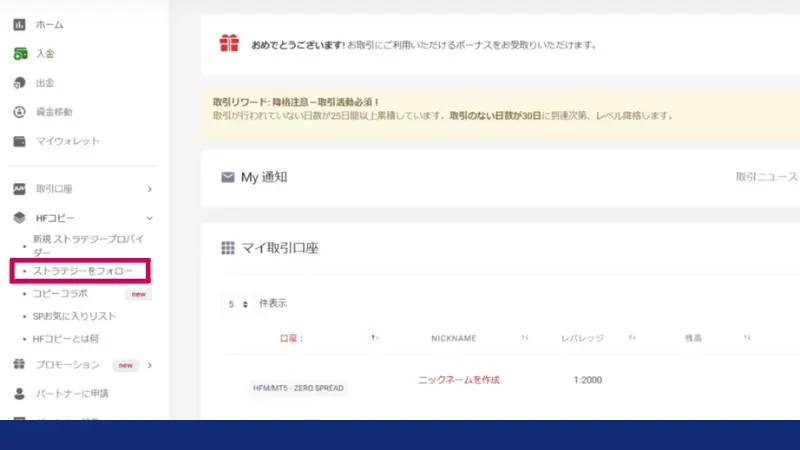Image resolution: width=800 pixels, height=450 pixels.
Task: Expand the 取引口座 submenu chevron
Action: (x=149, y=188)
